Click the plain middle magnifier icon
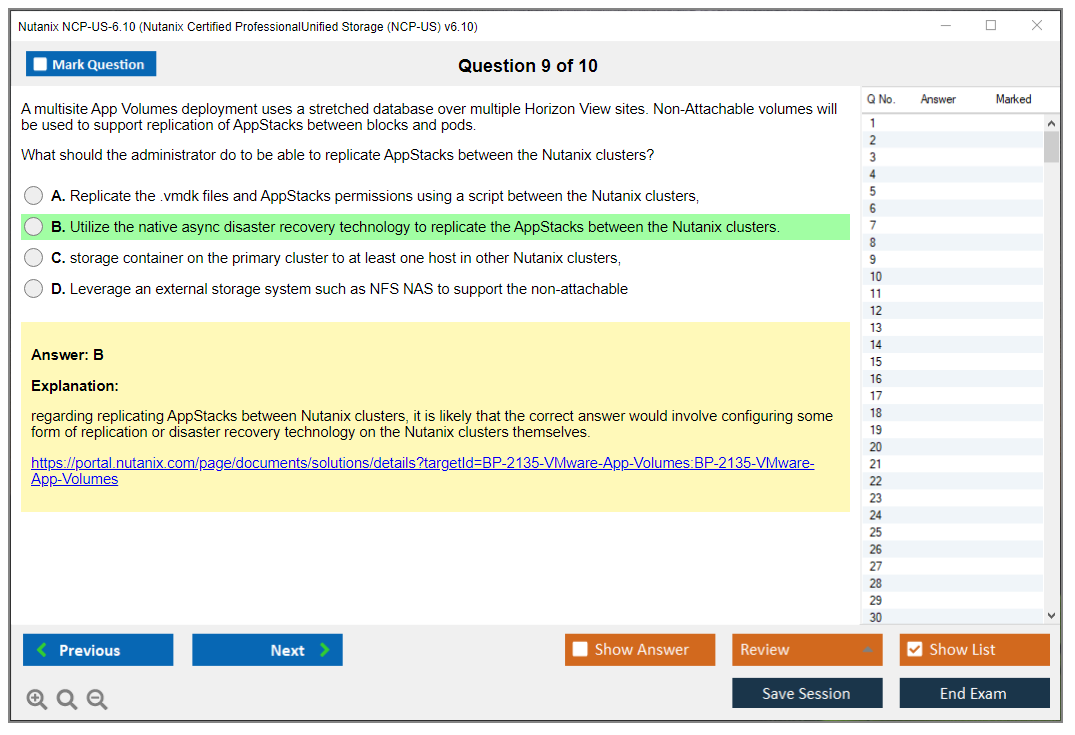 point(67,699)
